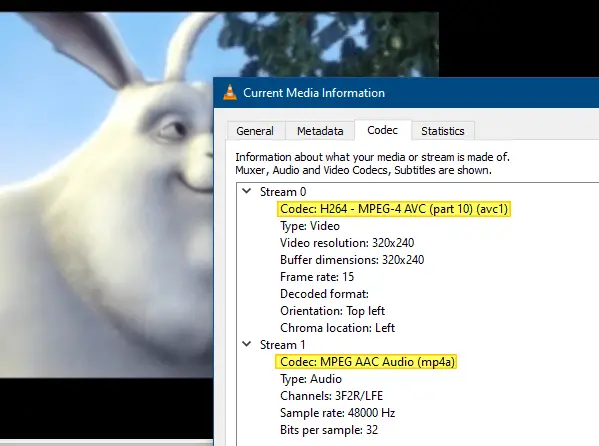This screenshot has height=446, width=599.
Task: Open the Metadata tab
Action: click(320, 131)
